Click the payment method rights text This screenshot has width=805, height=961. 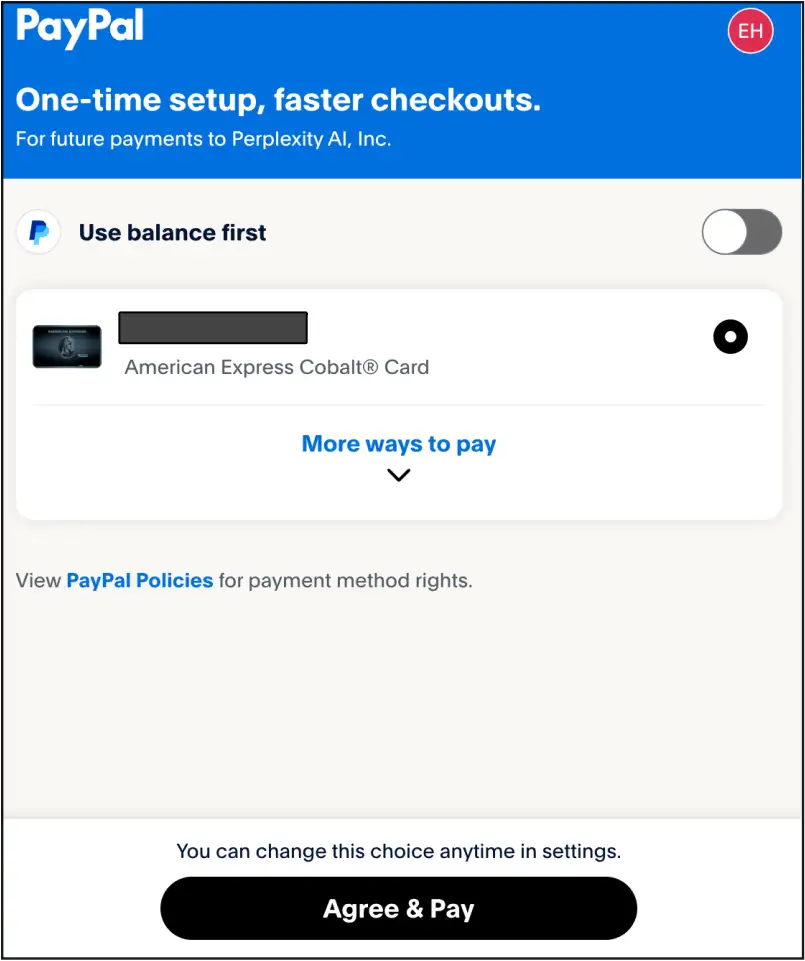[x=346, y=580]
